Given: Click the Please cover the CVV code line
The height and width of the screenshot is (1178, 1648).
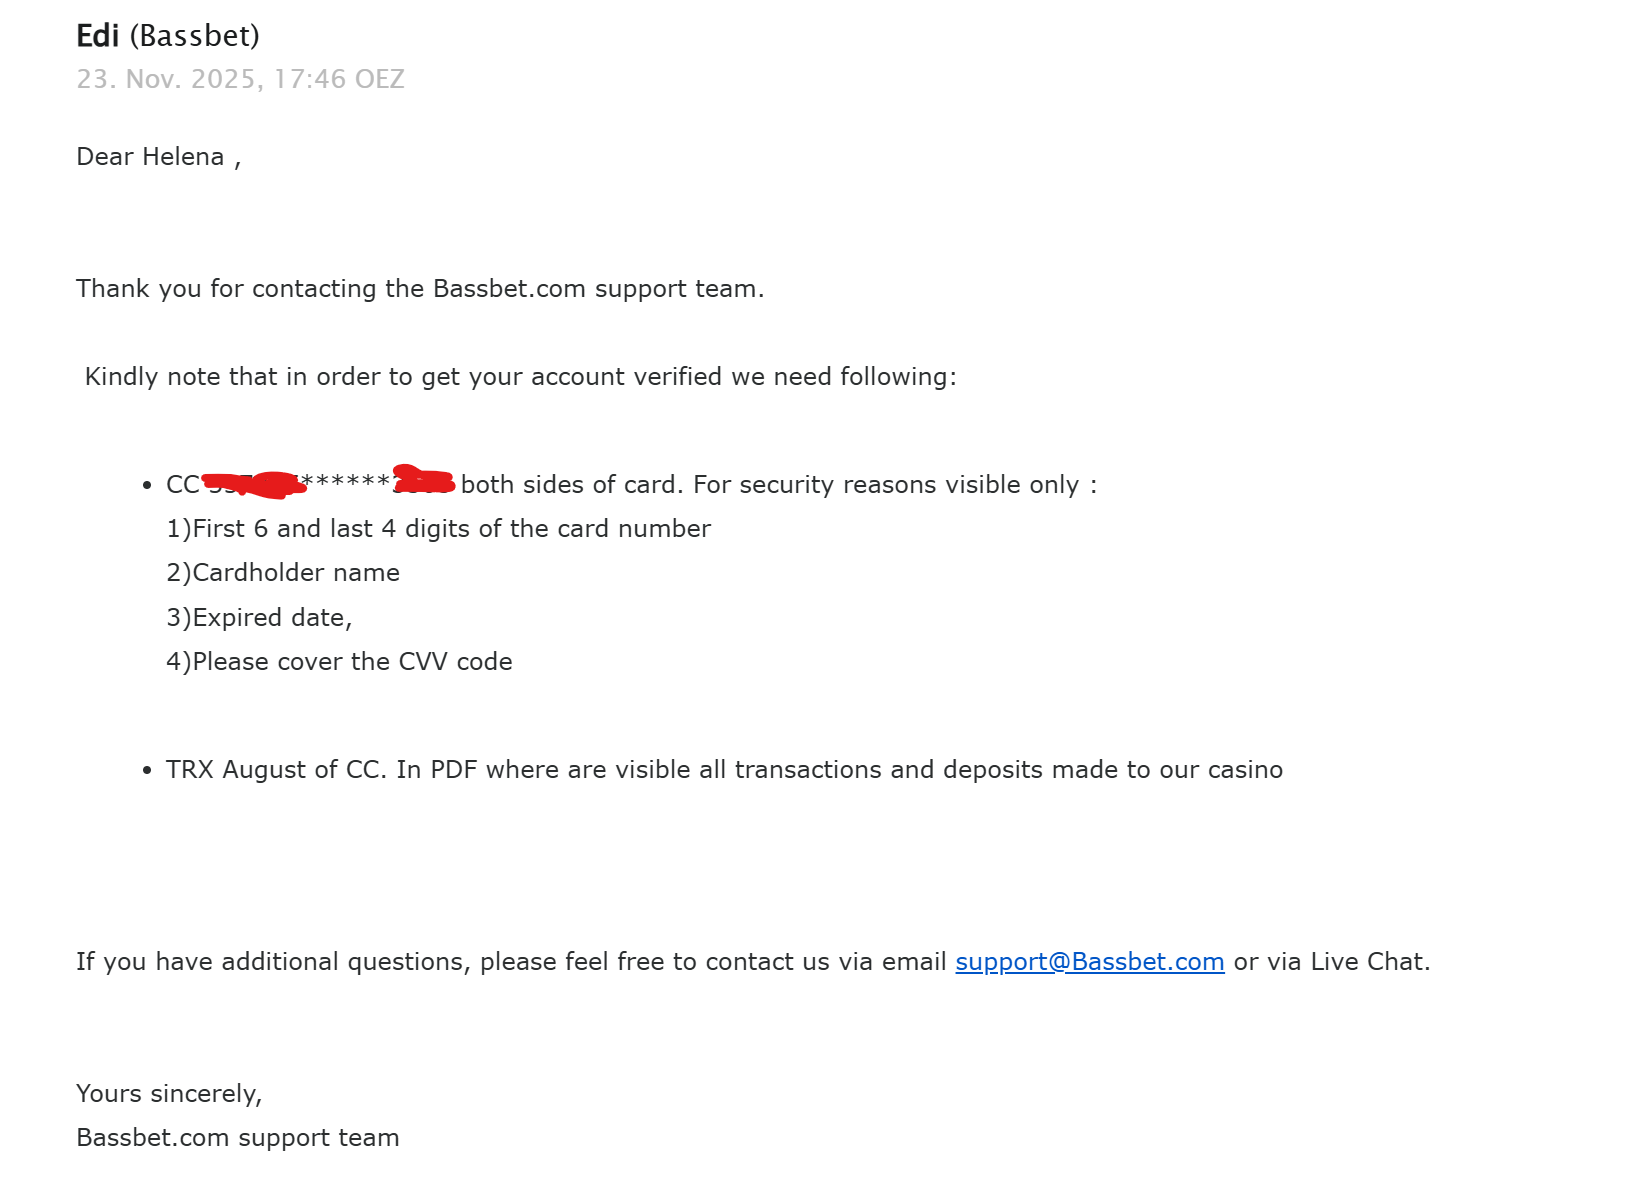Looking at the screenshot, I should tap(339, 662).
